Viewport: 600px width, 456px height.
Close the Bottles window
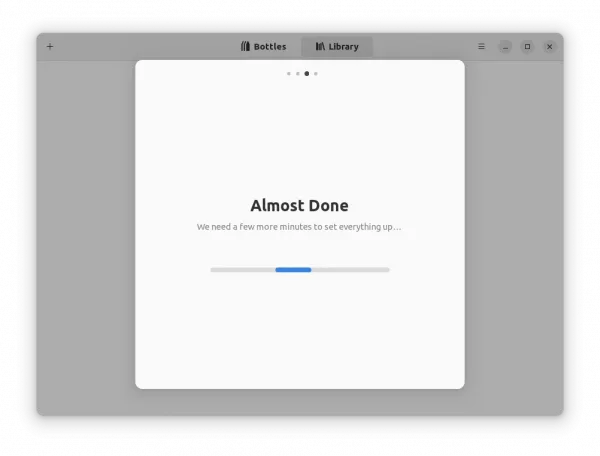coord(549,46)
